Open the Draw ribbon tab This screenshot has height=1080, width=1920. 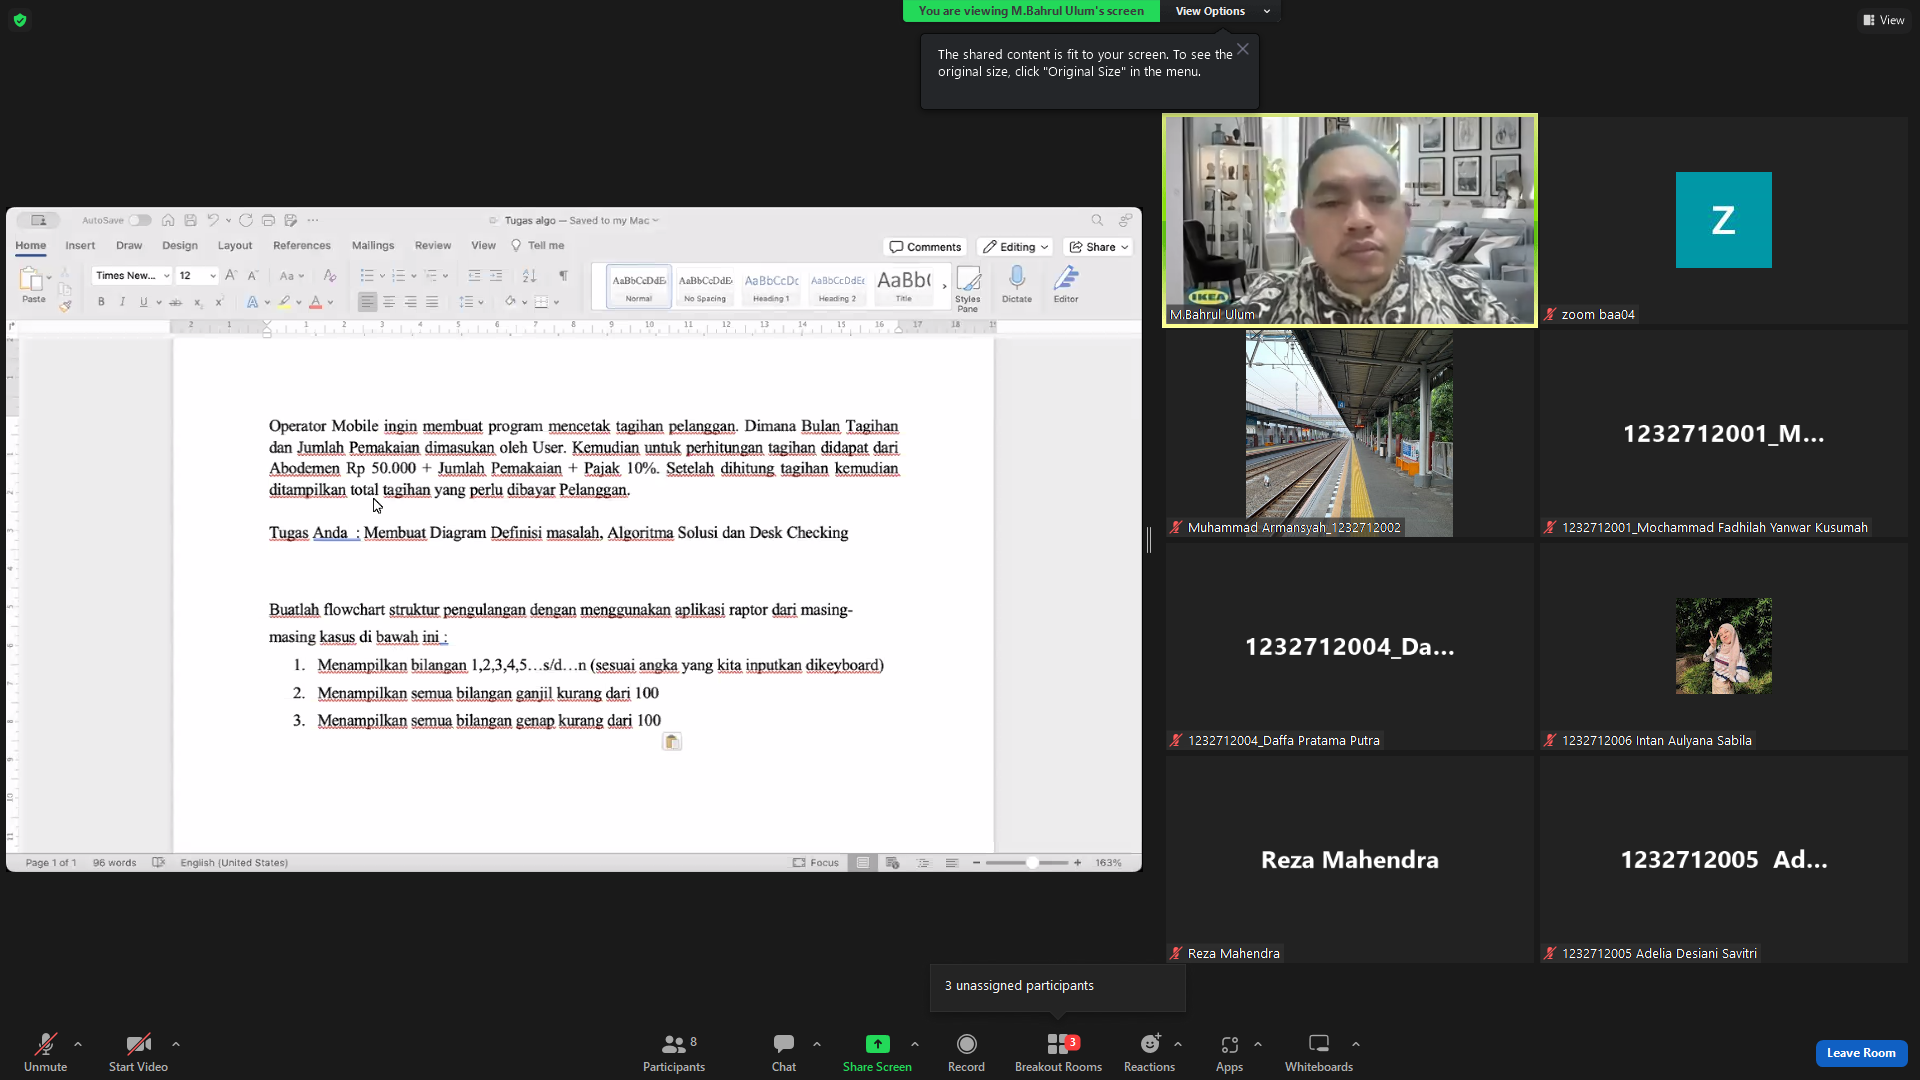[x=129, y=245]
